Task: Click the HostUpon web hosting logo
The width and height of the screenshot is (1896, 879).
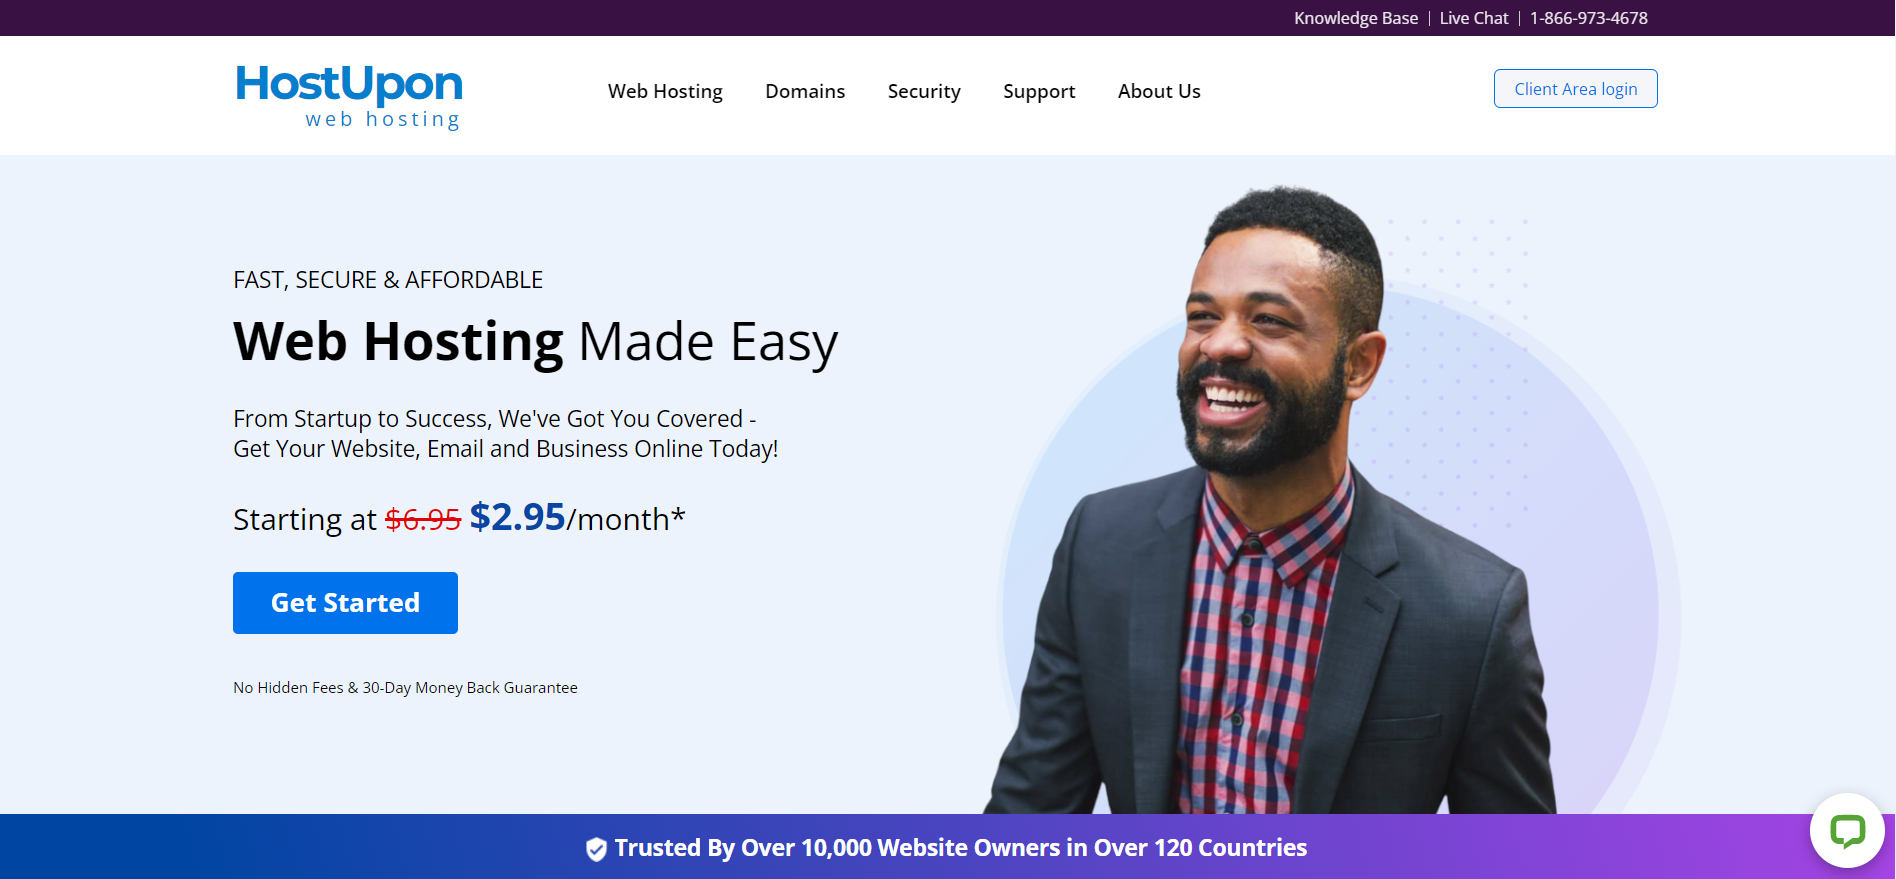Action: point(348,96)
